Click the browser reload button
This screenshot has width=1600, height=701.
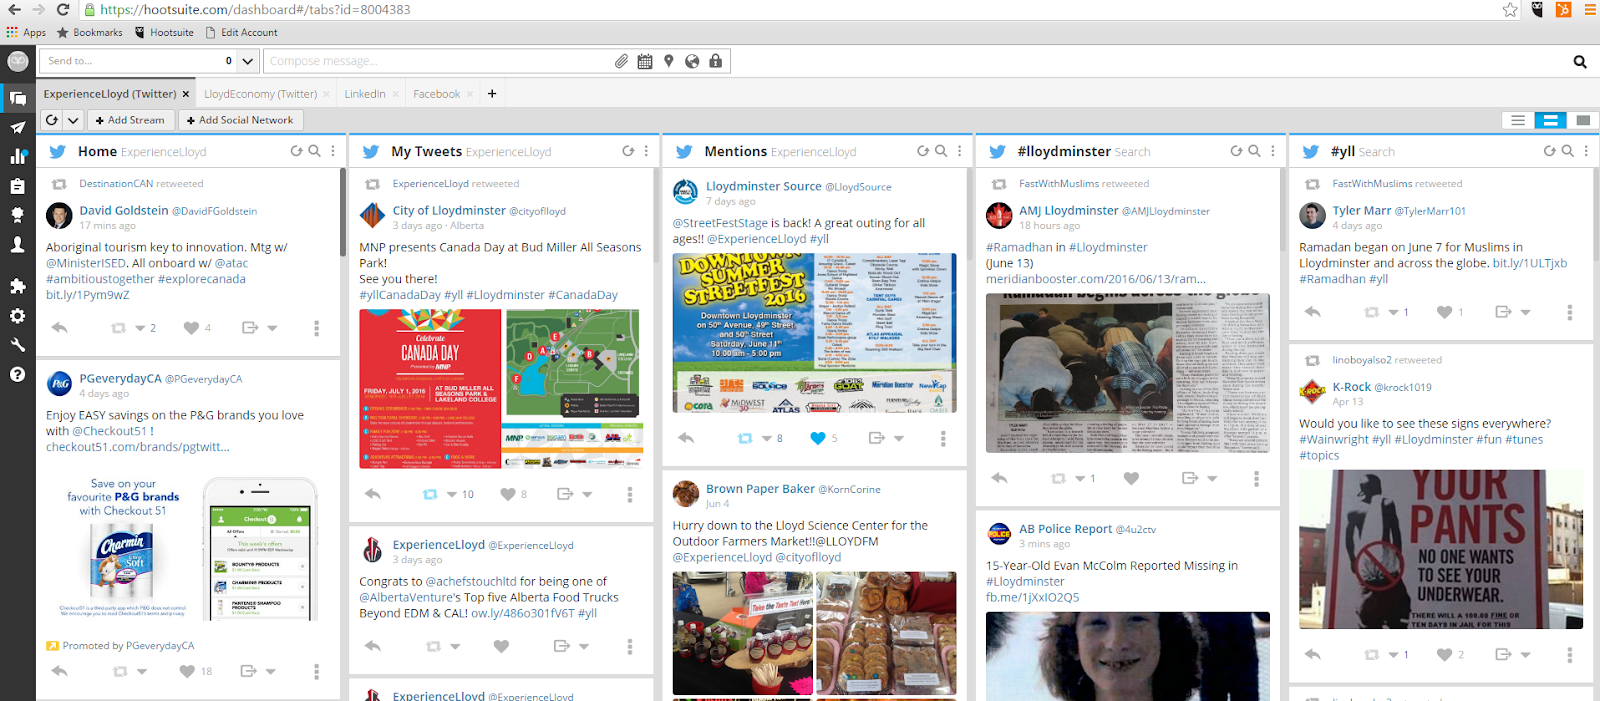63,9
